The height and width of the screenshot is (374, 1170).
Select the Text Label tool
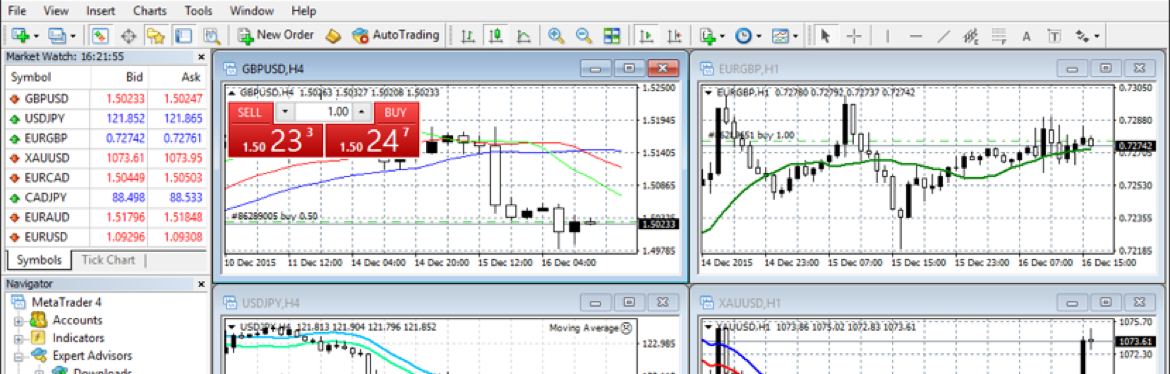click(1054, 35)
